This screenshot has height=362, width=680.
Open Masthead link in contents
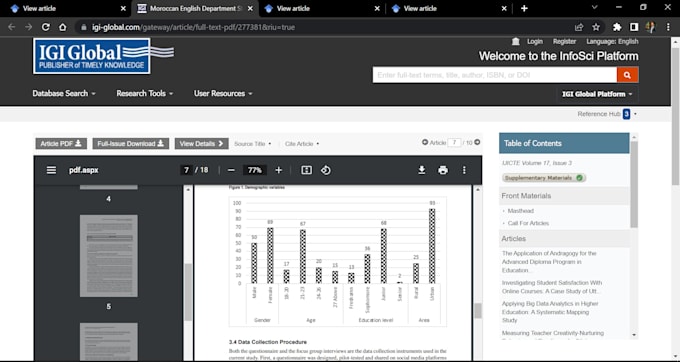[520, 211]
